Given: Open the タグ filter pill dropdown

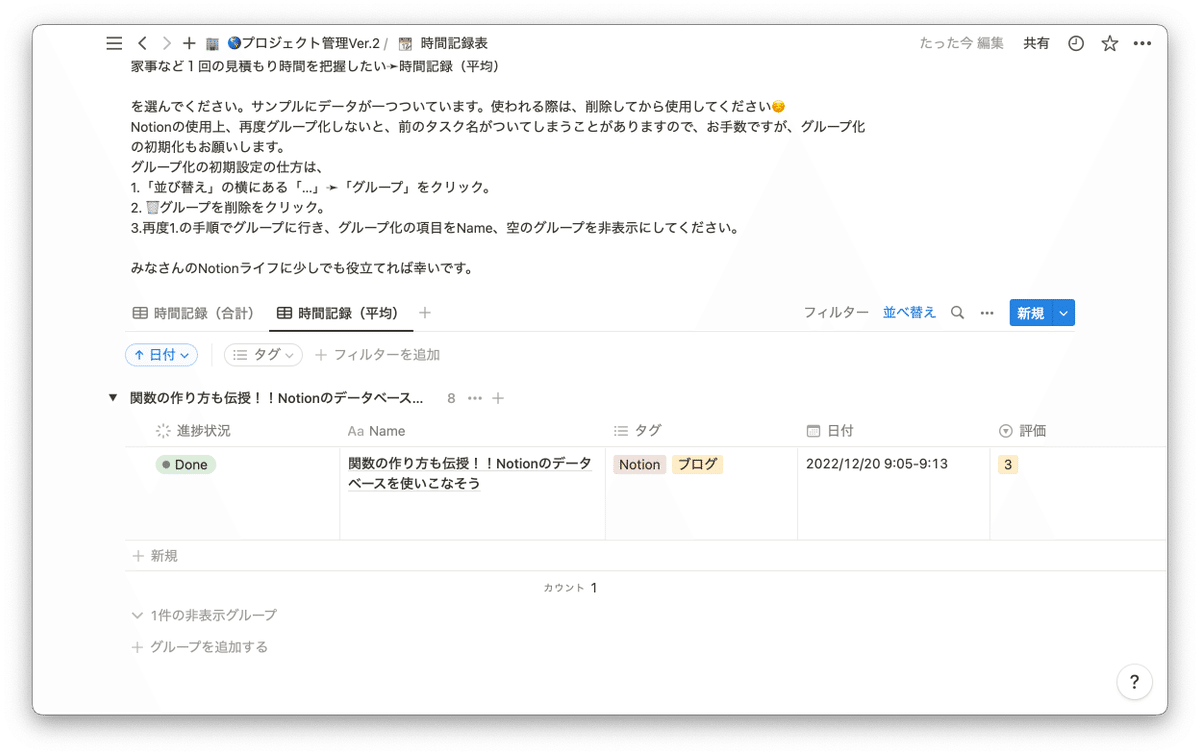Looking at the screenshot, I should [x=263, y=355].
